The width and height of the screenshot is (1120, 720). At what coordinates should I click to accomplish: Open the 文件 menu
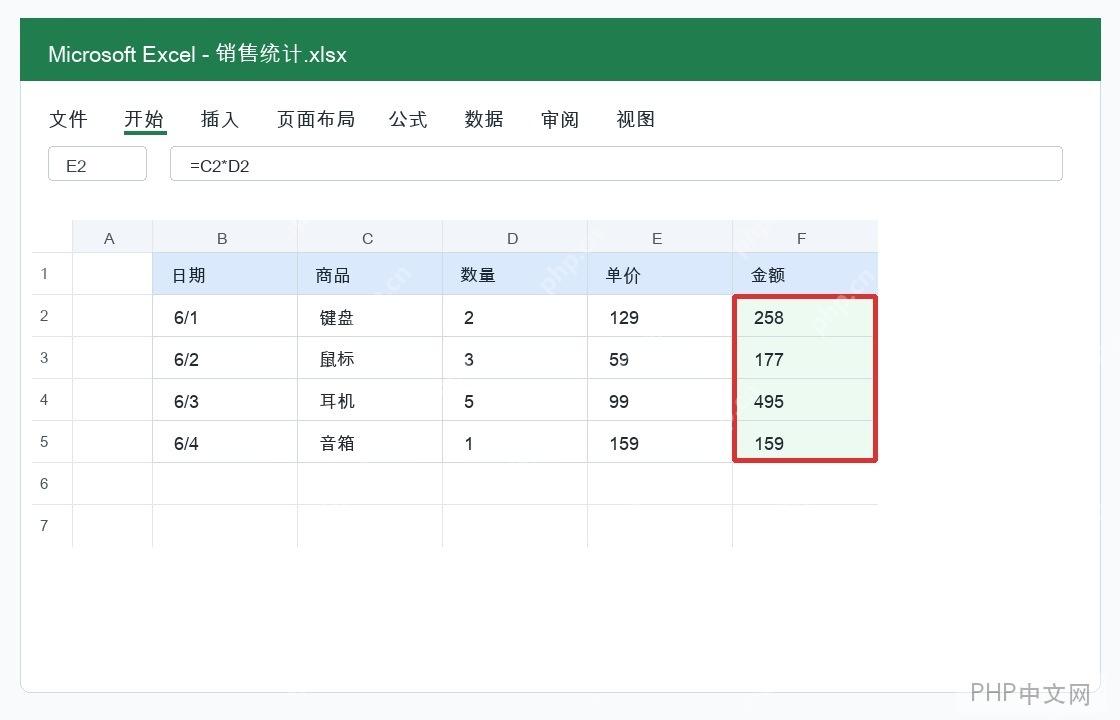(68, 119)
